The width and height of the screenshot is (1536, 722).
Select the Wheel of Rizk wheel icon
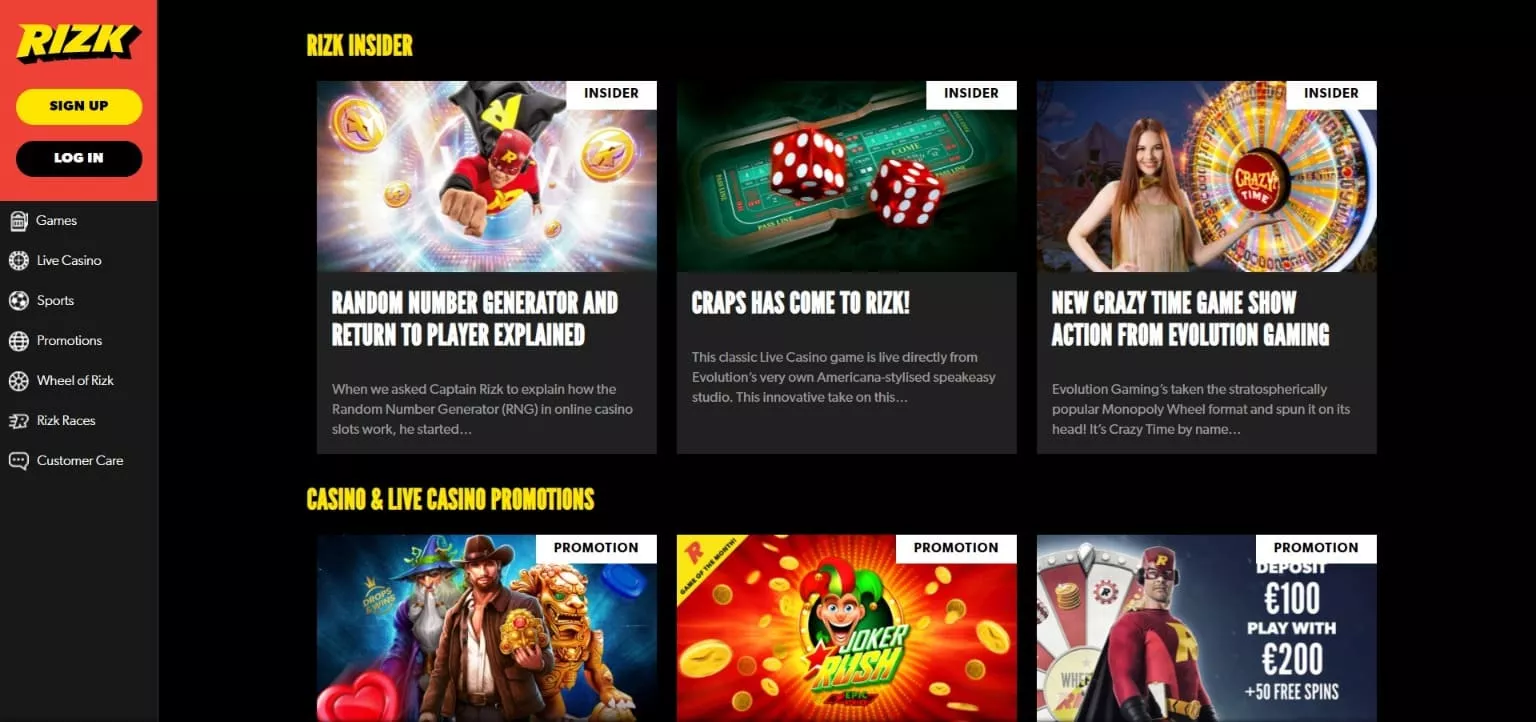pos(18,381)
